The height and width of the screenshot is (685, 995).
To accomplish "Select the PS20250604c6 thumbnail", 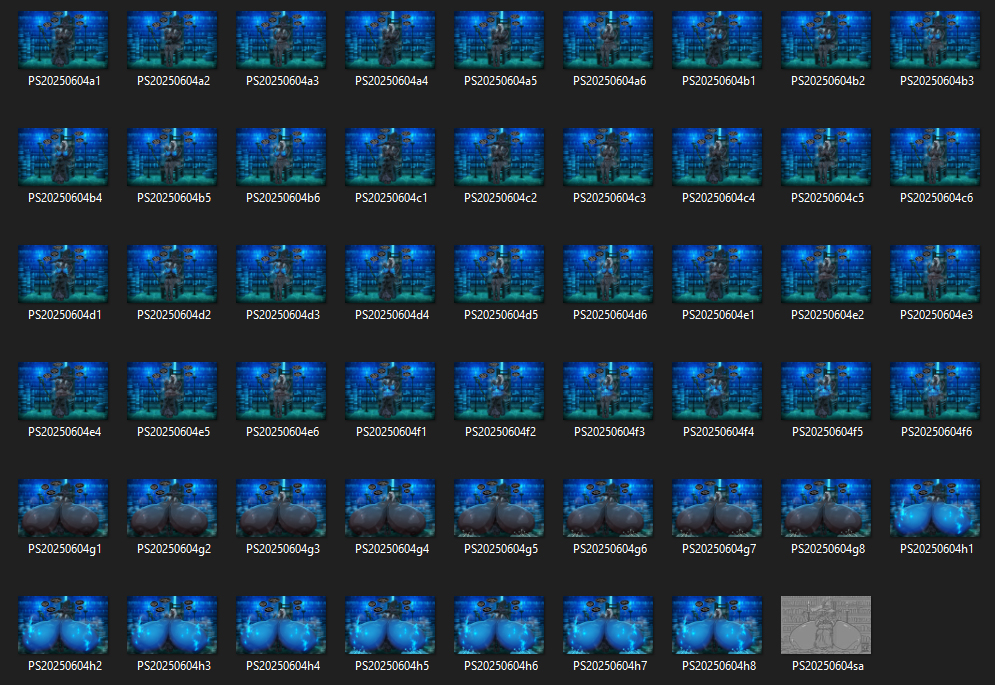I will pyautogui.click(x=935, y=157).
